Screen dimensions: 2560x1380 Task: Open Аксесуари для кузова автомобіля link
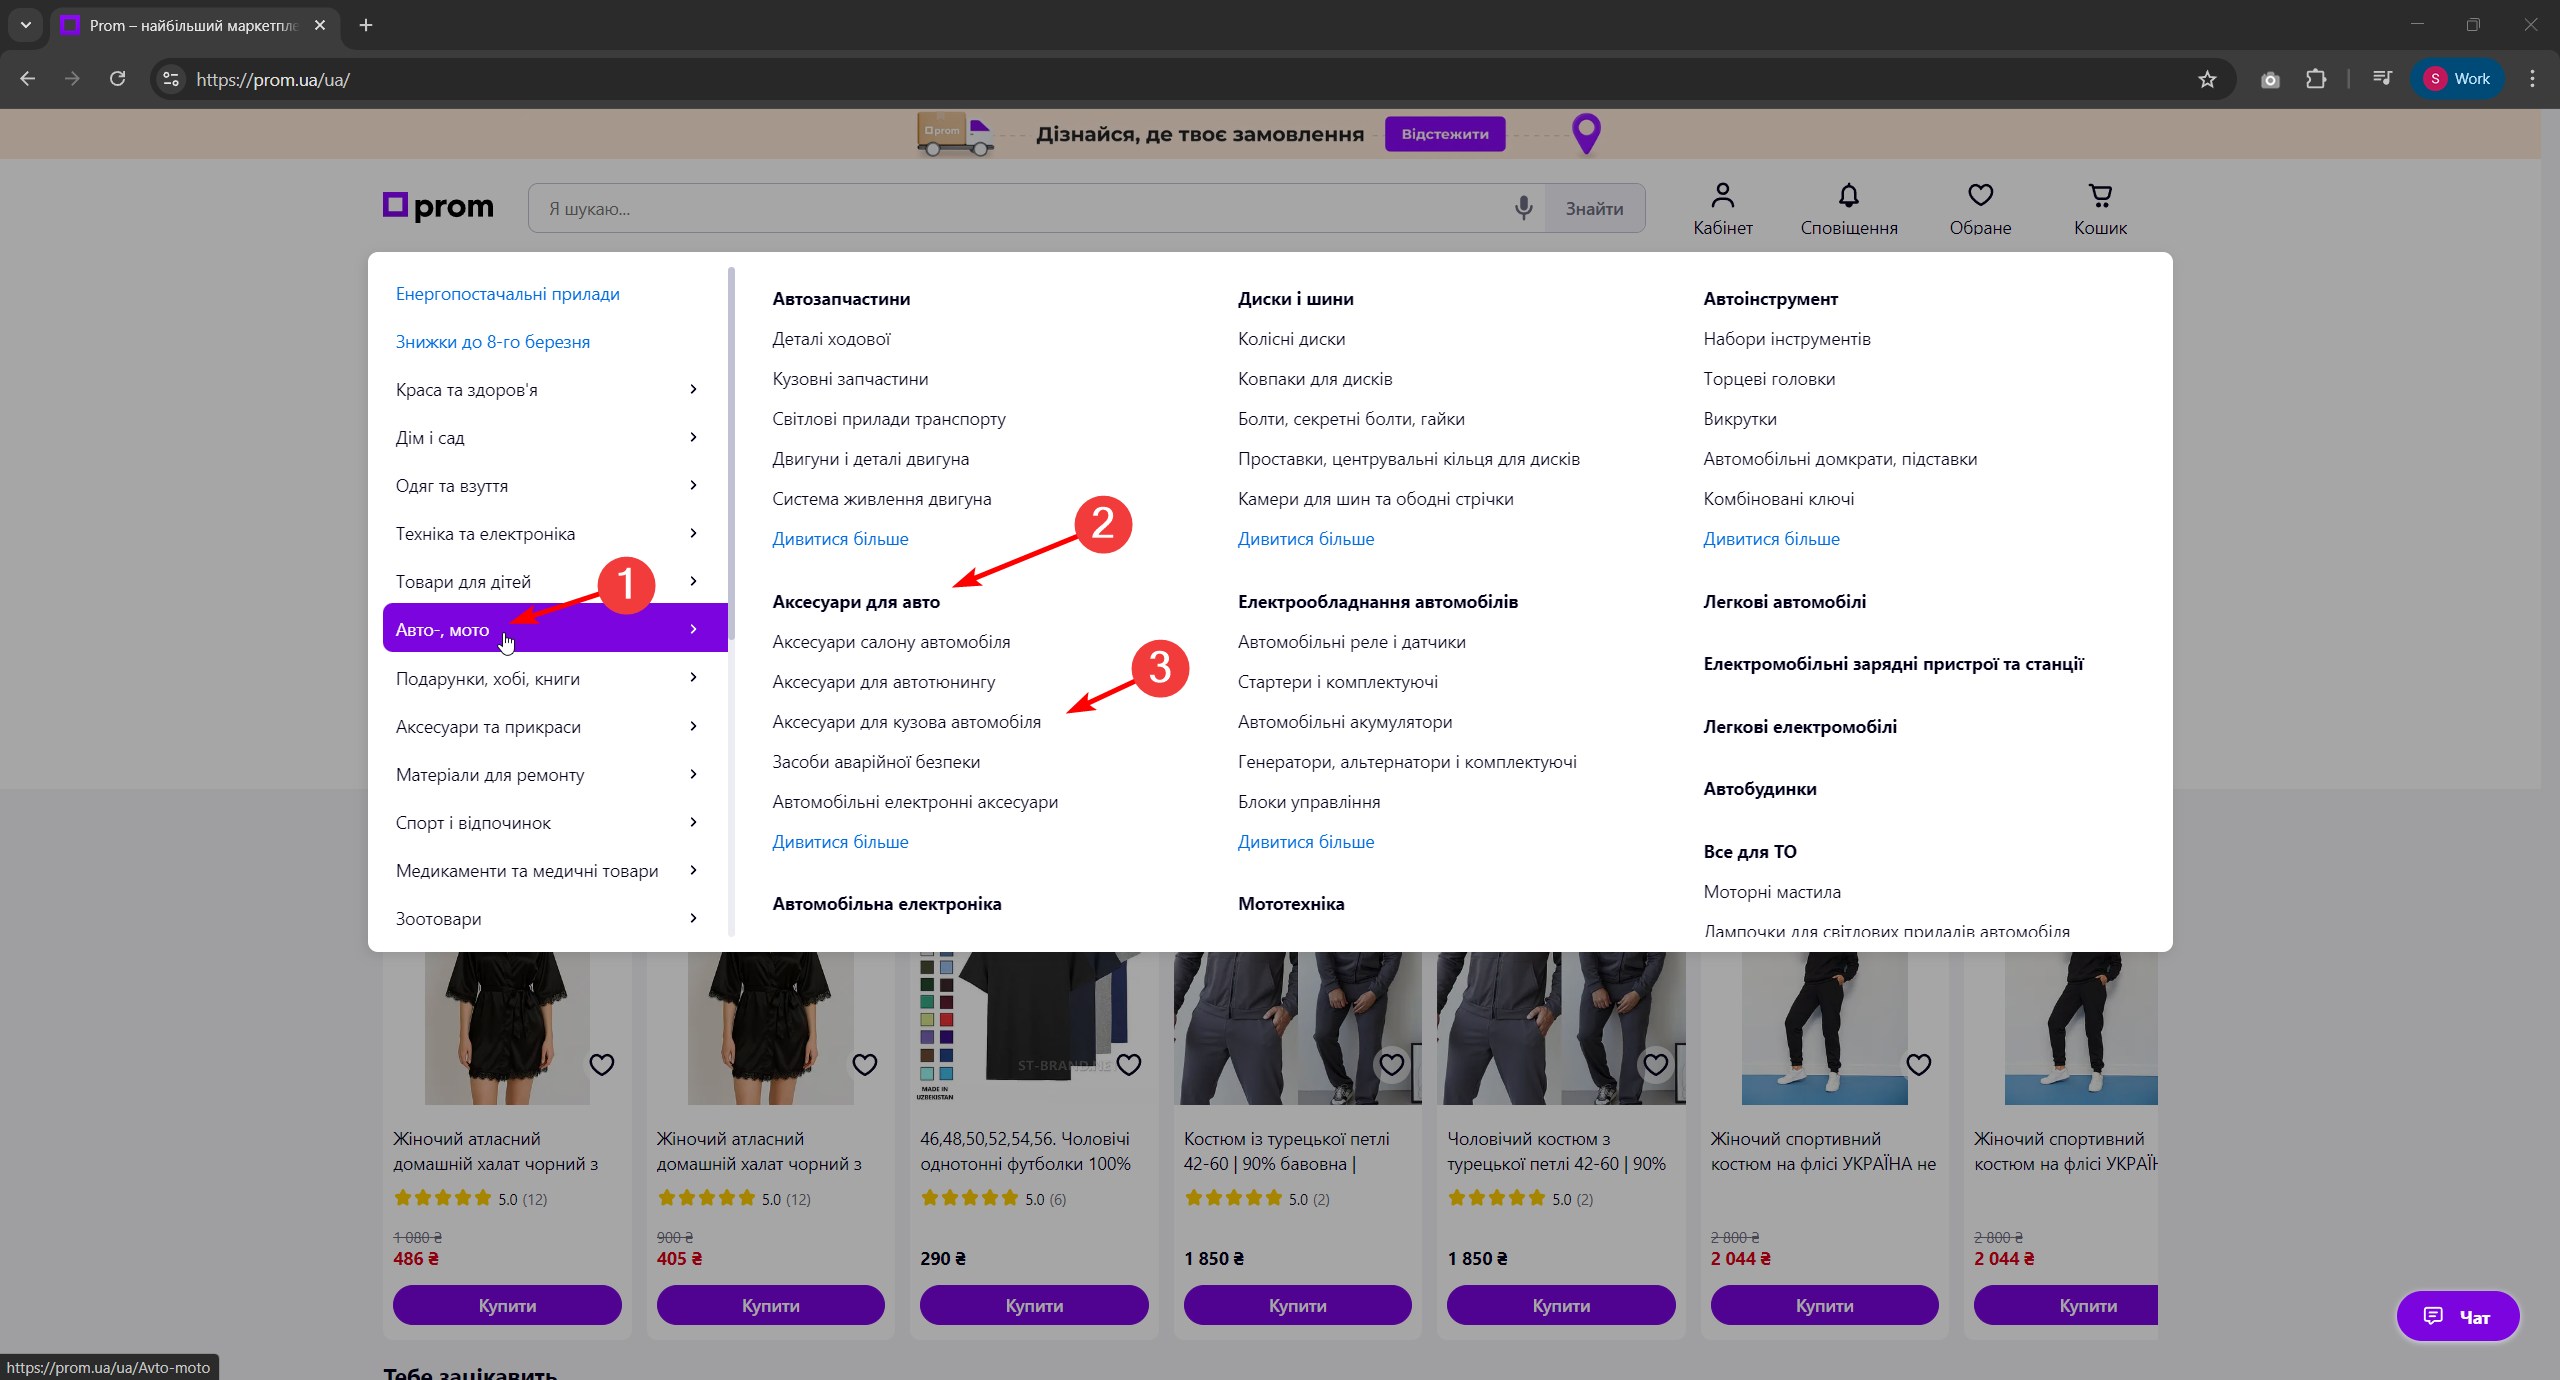(906, 722)
